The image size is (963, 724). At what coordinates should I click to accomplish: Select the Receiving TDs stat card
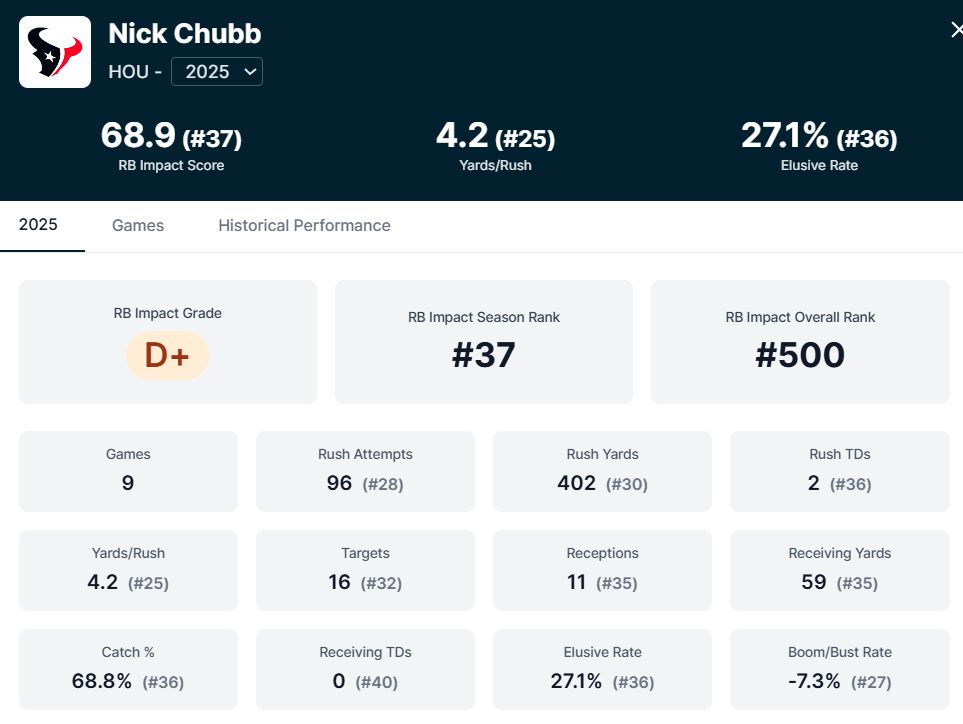pos(365,669)
